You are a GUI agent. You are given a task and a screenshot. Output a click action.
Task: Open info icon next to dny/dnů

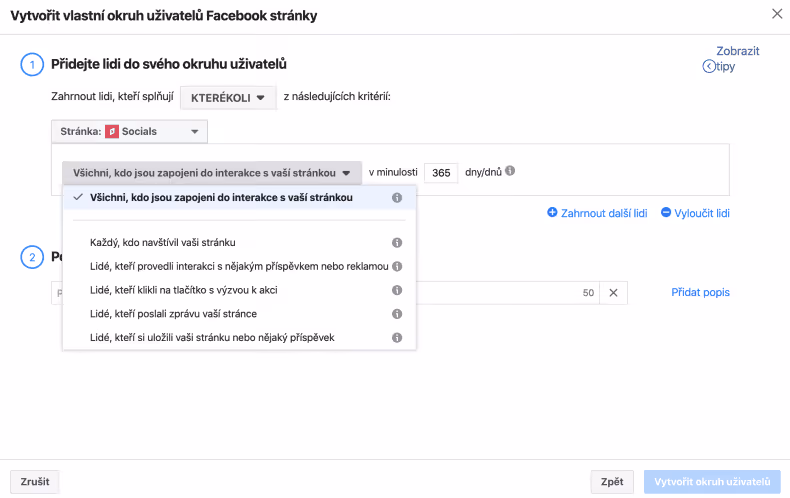(x=510, y=171)
